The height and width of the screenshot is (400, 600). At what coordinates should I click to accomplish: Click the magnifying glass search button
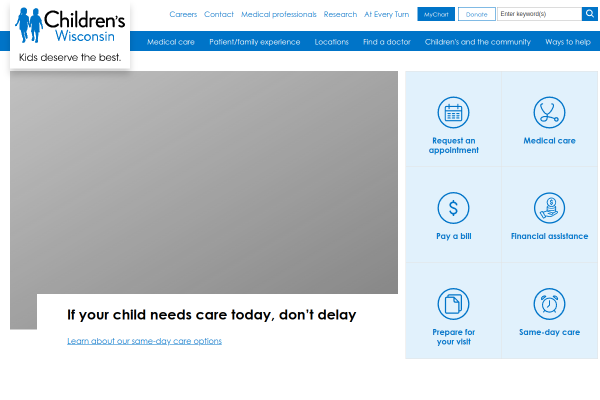[590, 14]
